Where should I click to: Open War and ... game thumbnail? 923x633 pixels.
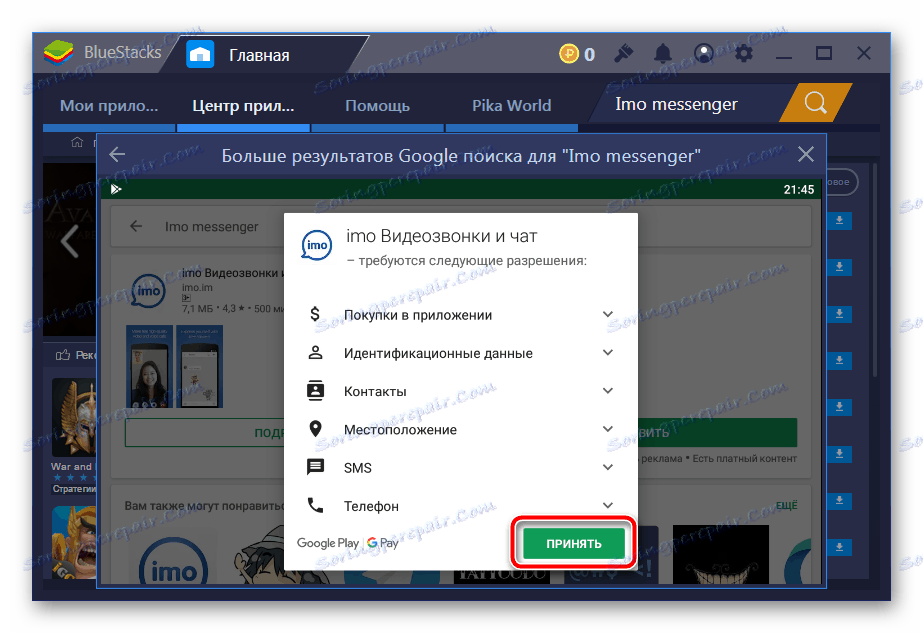(x=74, y=417)
